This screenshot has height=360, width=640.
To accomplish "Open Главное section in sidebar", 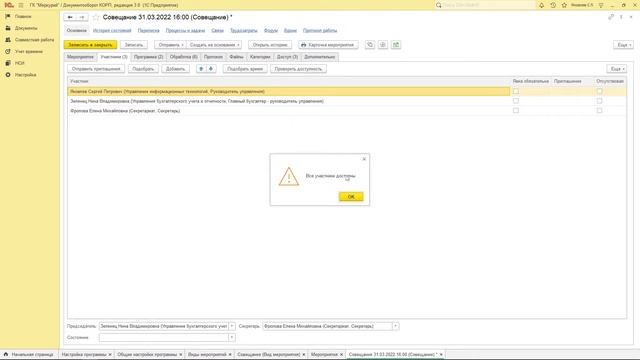I will [23, 16].
